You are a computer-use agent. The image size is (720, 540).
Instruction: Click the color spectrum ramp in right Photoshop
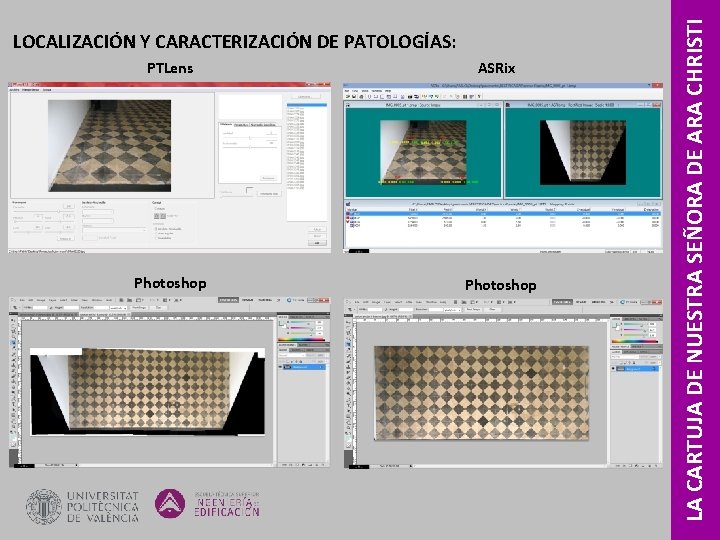point(635,341)
